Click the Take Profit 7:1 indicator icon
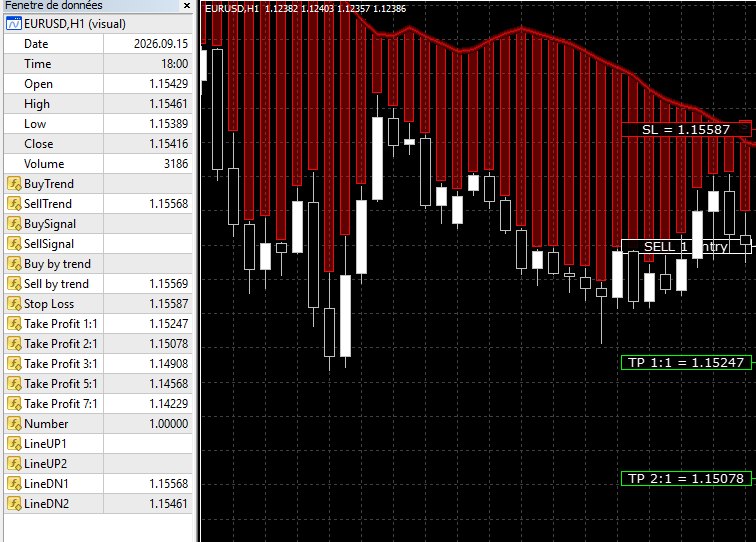This screenshot has height=542, width=756. (x=14, y=404)
